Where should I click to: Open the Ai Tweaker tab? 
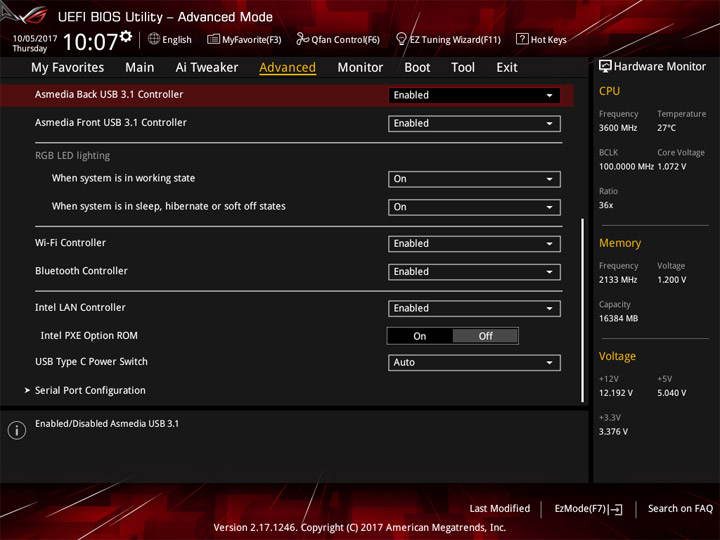(x=207, y=68)
